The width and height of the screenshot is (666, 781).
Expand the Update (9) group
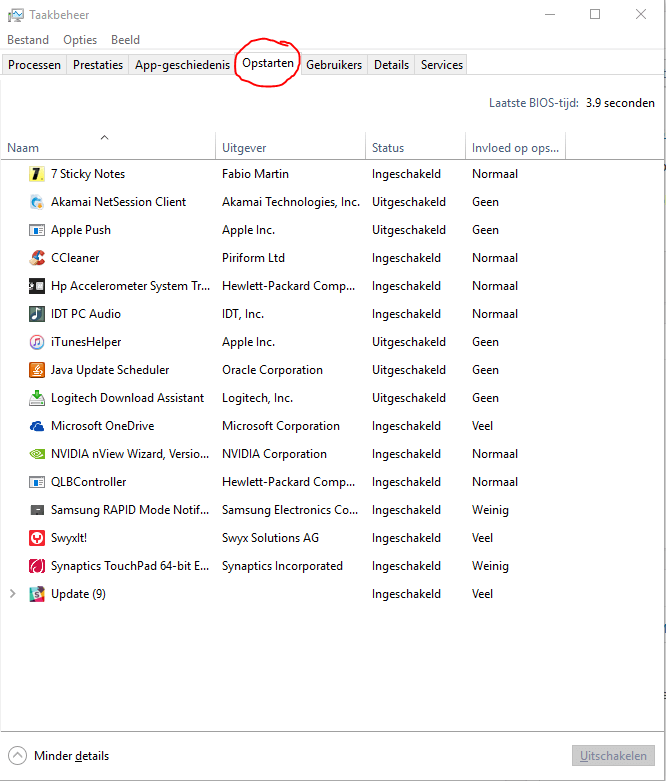(x=13, y=594)
